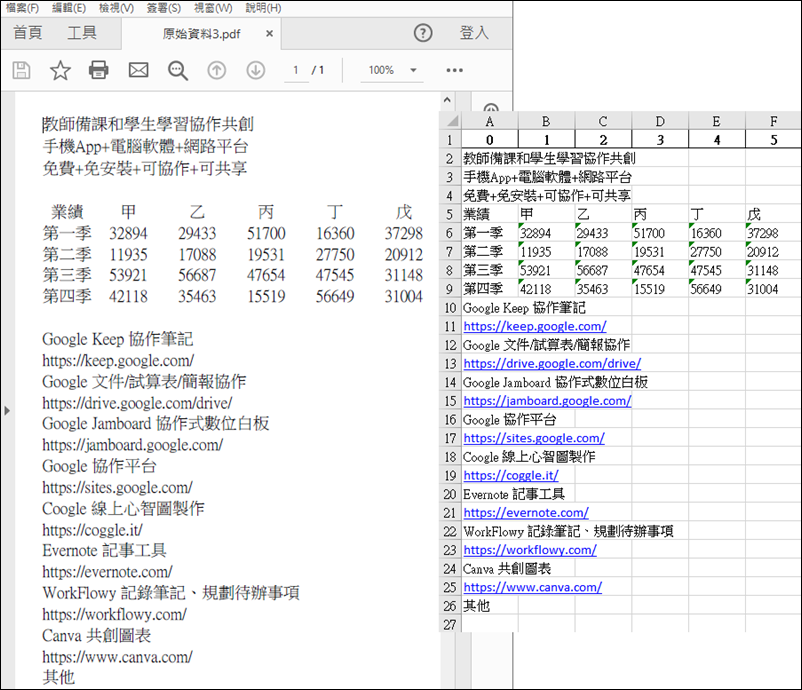
Task: Open the workflowy.com link in Excel
Action: [x=530, y=550]
